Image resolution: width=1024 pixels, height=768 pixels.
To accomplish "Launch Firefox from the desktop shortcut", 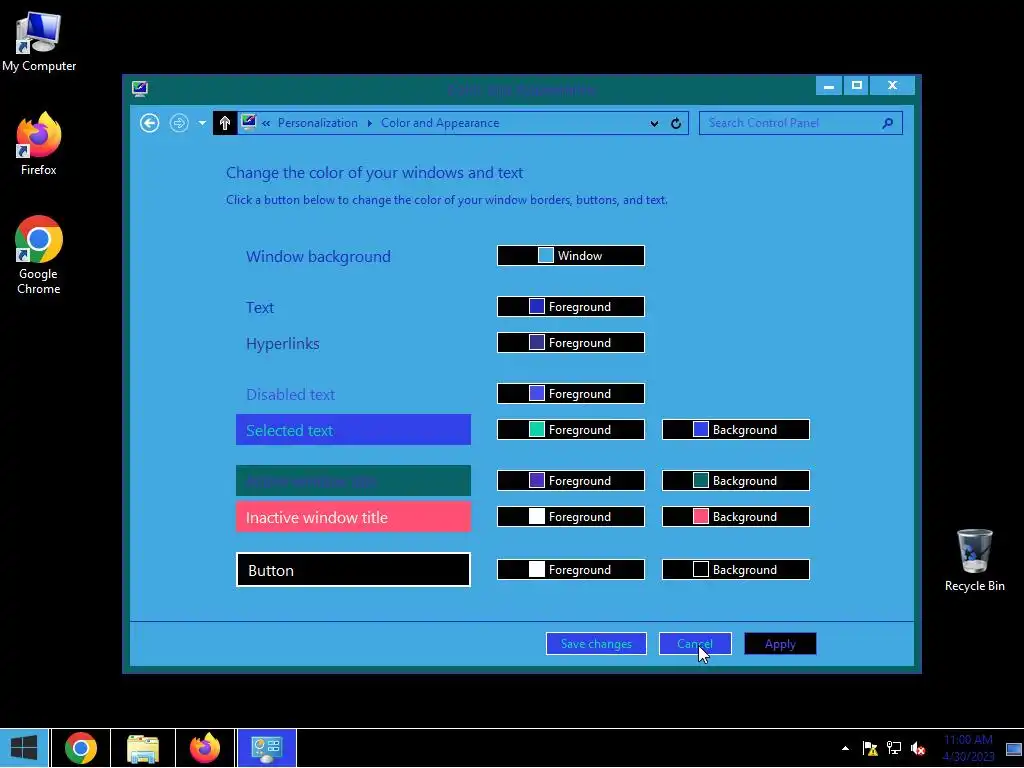I will (39, 144).
